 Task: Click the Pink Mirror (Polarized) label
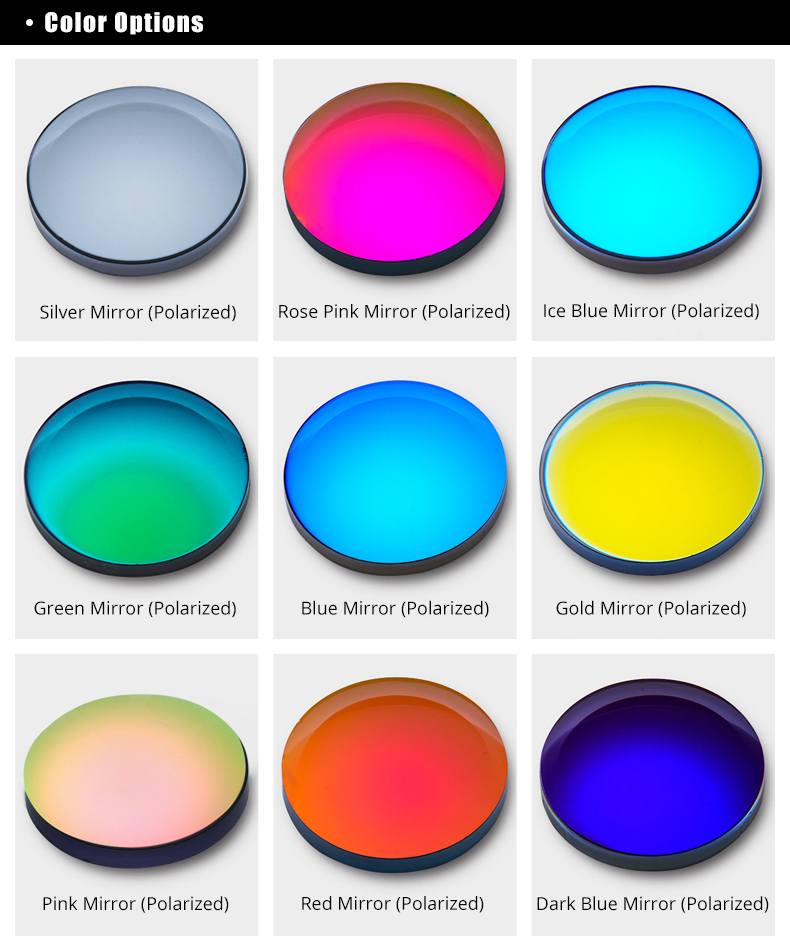pos(136,904)
